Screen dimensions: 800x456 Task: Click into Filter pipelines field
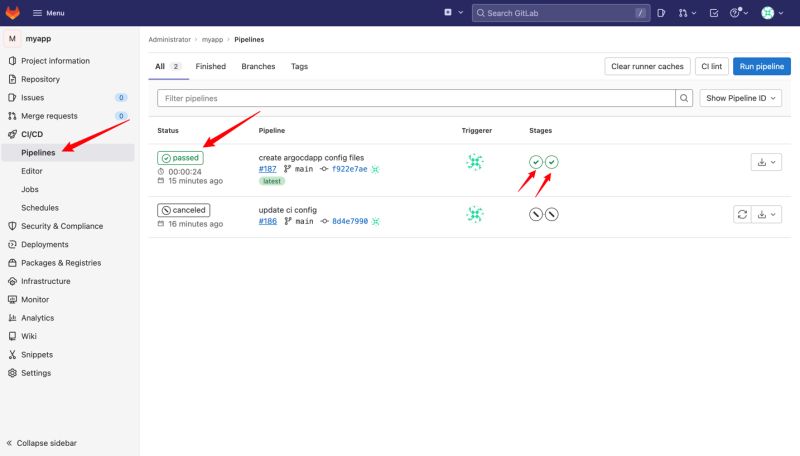(x=416, y=98)
